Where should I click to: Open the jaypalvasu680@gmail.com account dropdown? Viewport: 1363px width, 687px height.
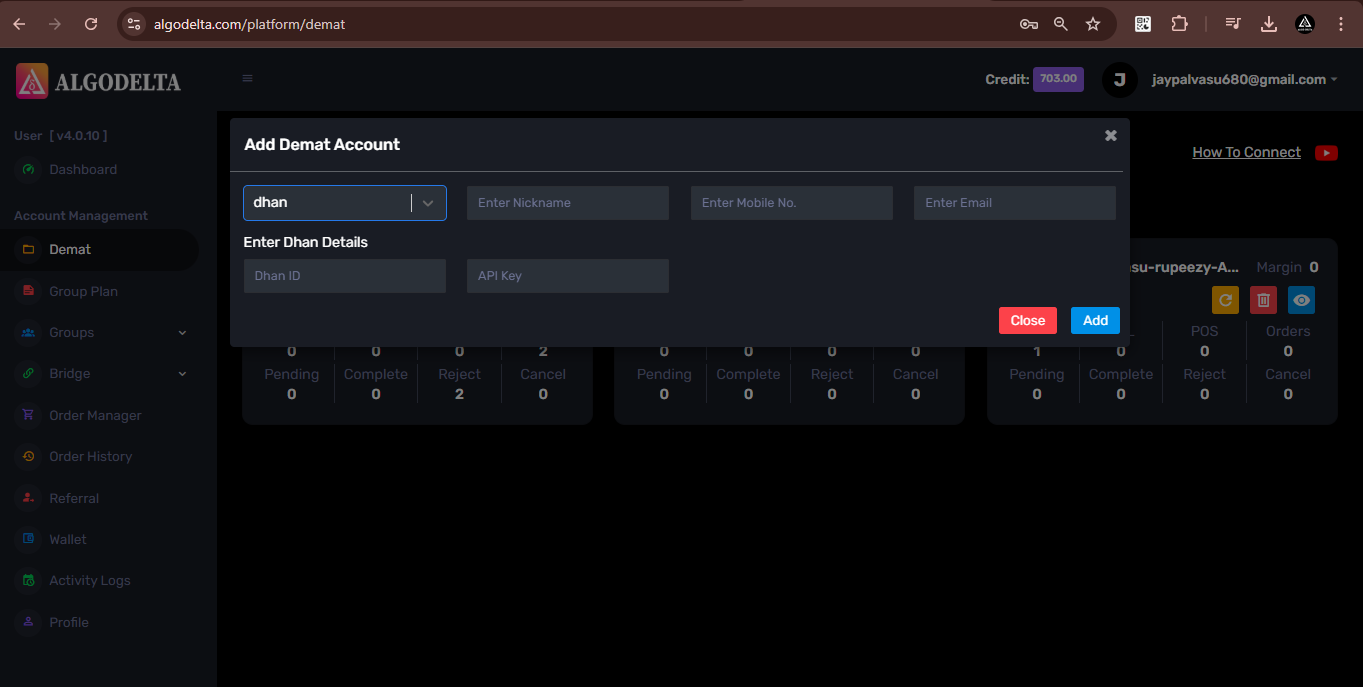[1245, 79]
